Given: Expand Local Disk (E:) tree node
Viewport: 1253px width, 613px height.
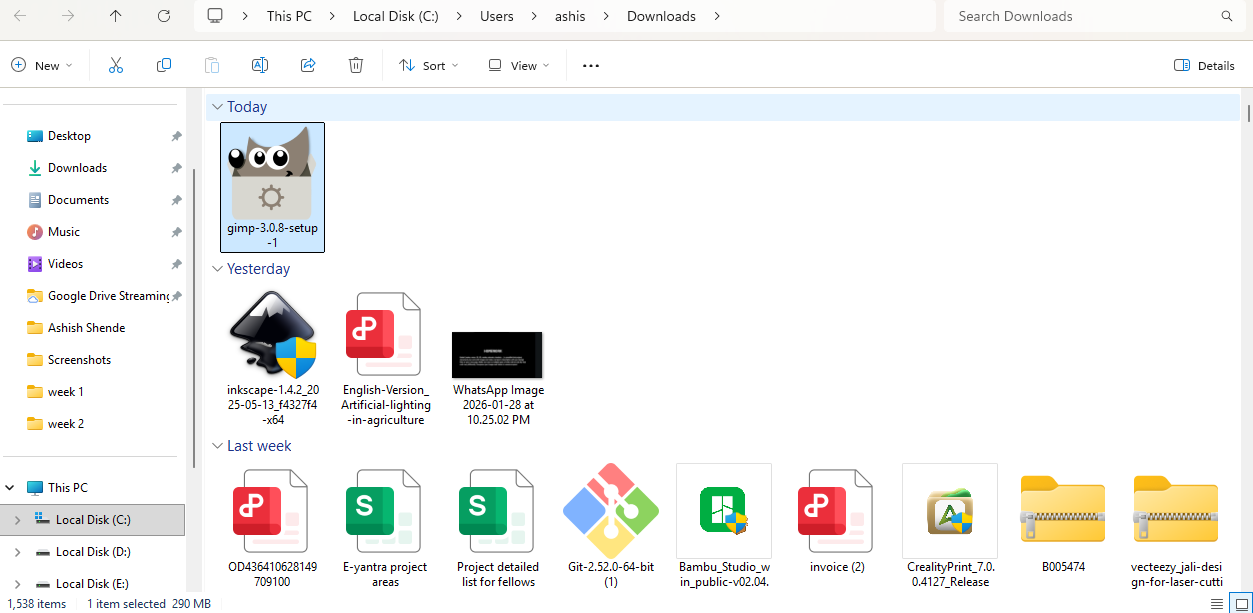Looking at the screenshot, I should point(17,584).
